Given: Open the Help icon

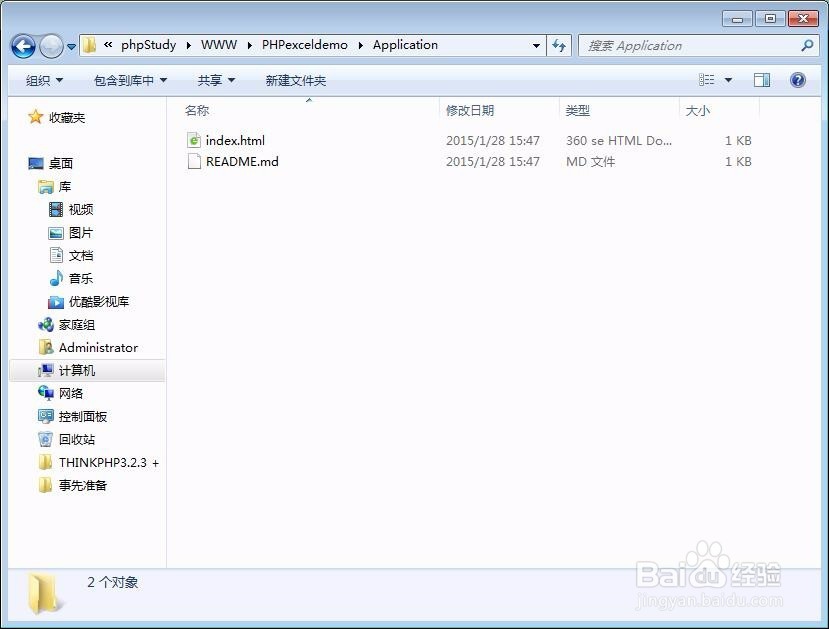Looking at the screenshot, I should click(x=797, y=80).
